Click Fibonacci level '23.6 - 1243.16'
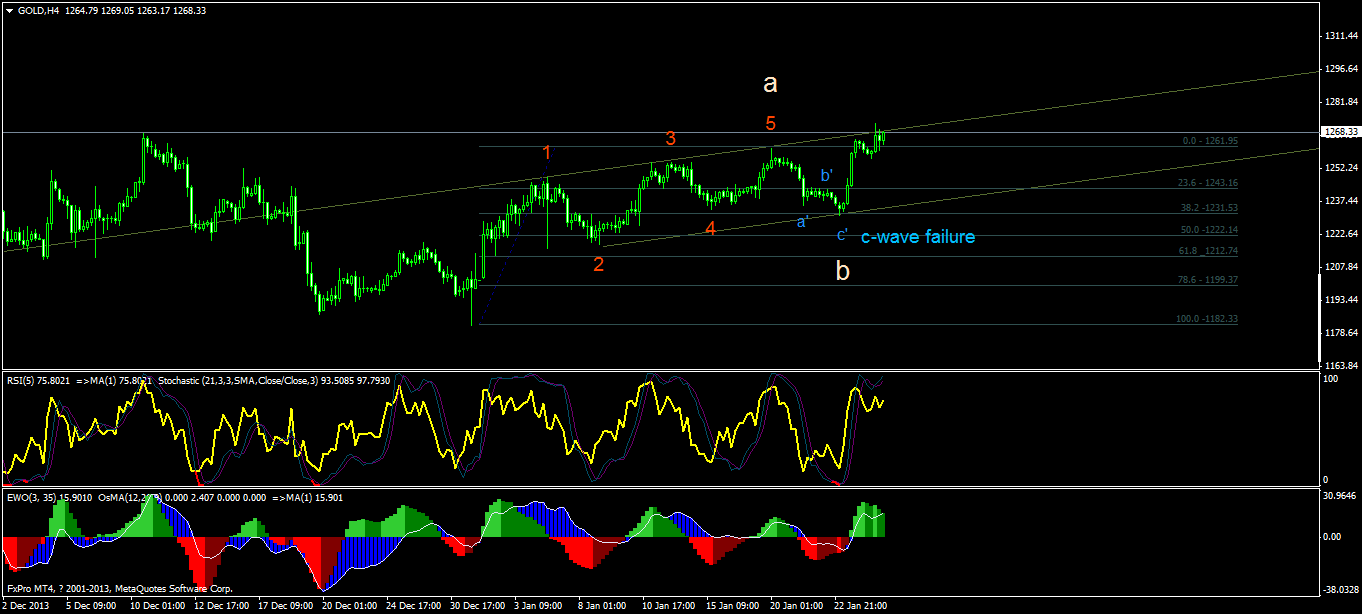 pos(1208,183)
